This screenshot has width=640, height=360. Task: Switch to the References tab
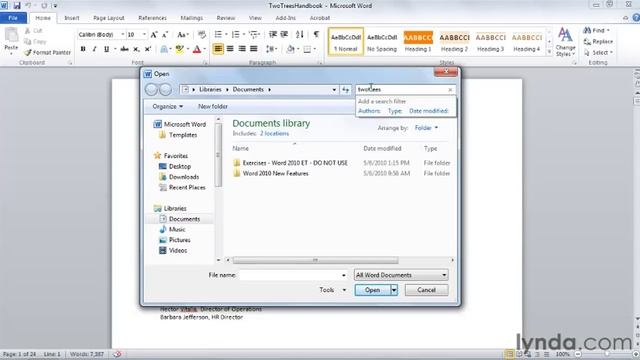point(152,18)
